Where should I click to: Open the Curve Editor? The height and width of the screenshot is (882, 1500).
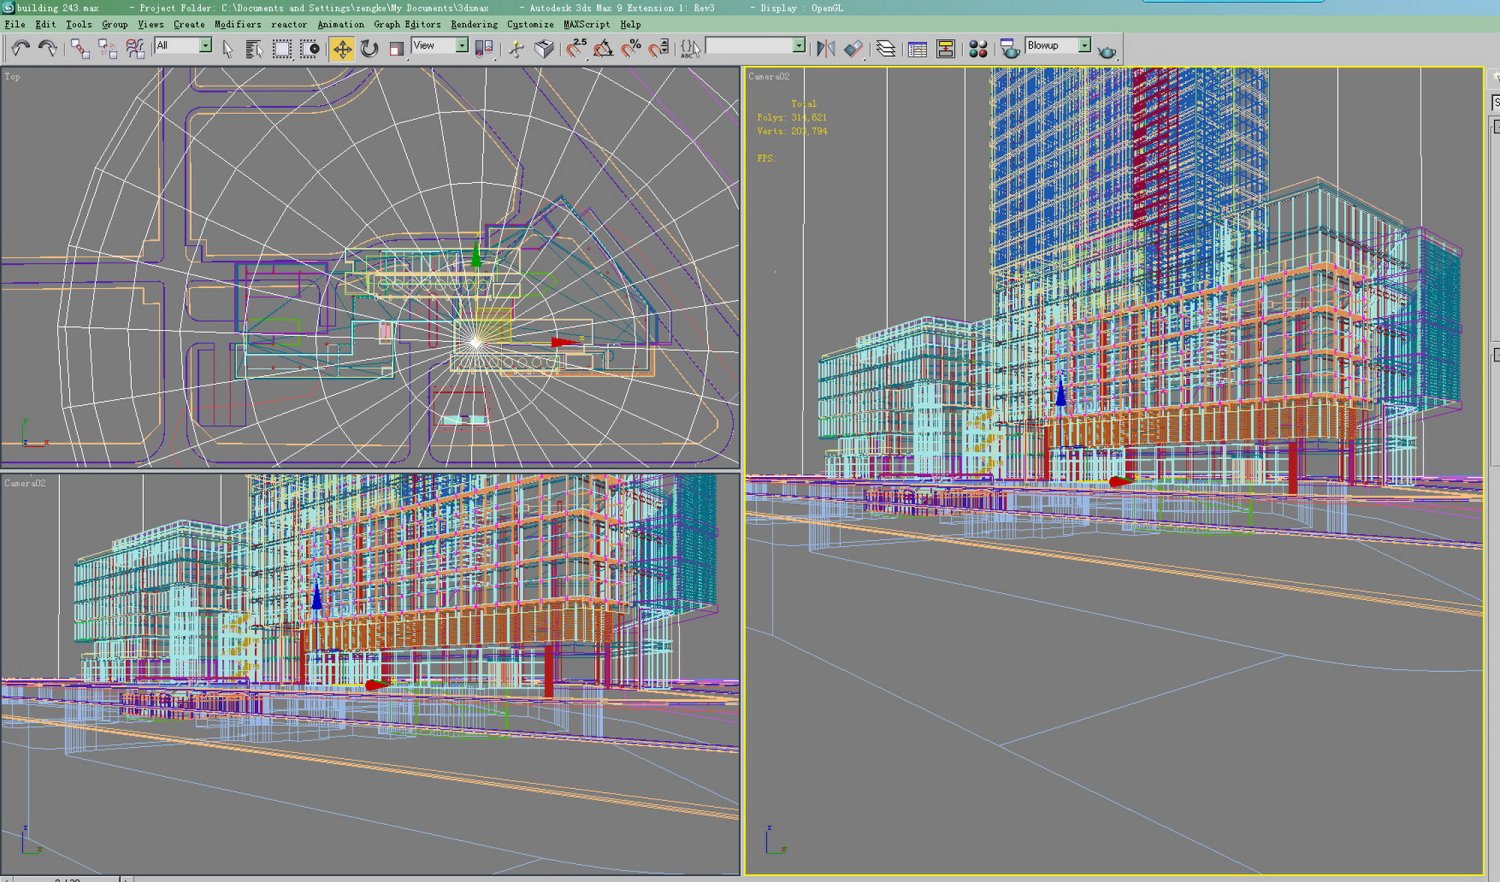(x=917, y=48)
